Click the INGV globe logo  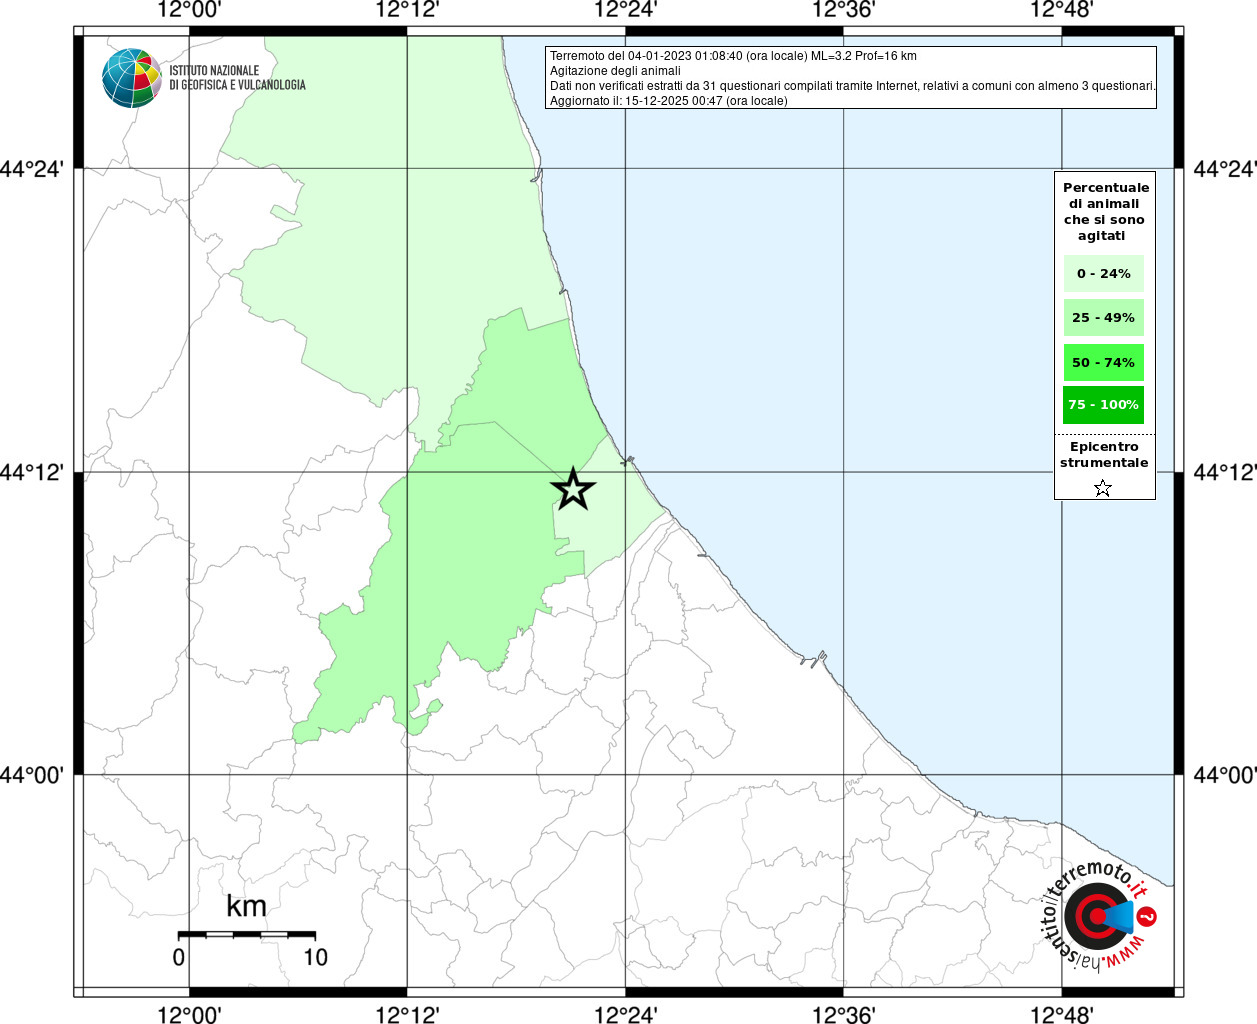(x=132, y=78)
